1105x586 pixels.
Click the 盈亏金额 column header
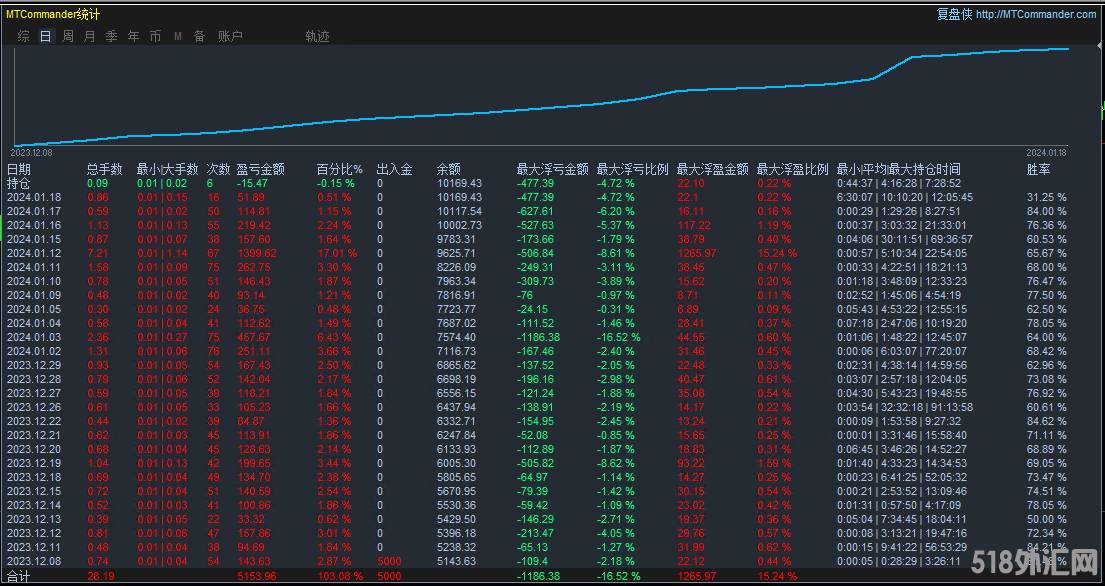260,169
